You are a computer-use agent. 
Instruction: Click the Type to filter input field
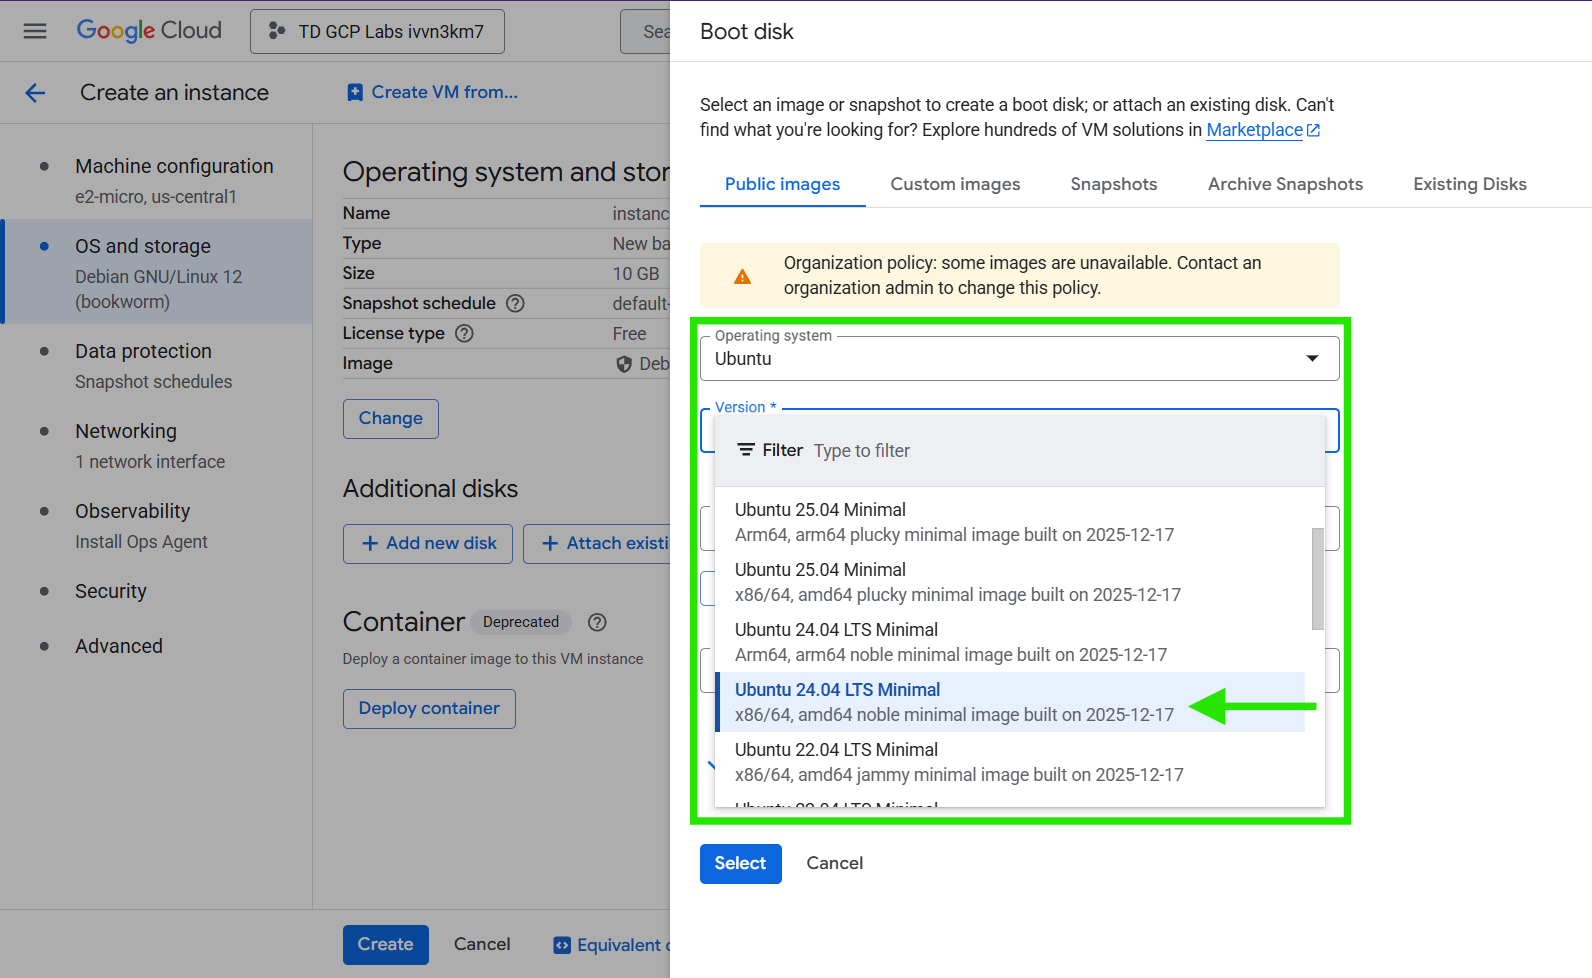coord(1060,451)
